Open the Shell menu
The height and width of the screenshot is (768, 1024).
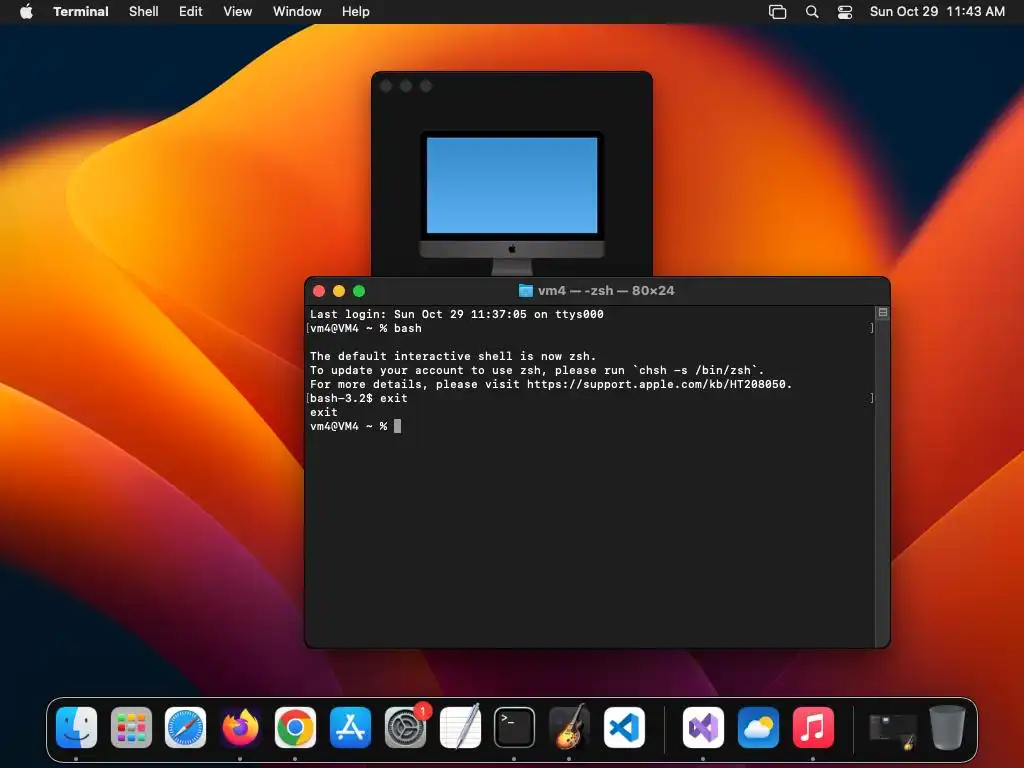[x=144, y=12]
